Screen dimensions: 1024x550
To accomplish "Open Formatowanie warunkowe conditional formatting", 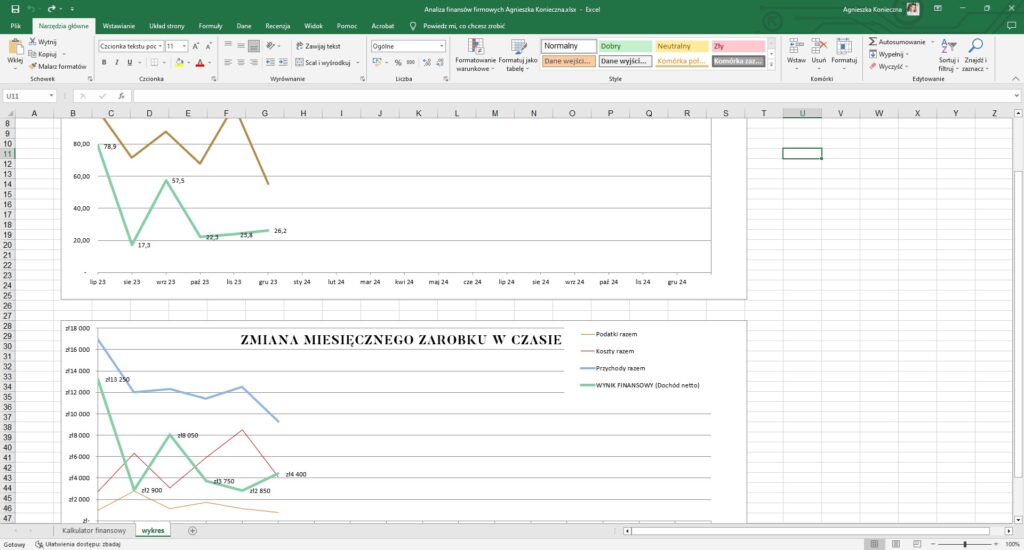I will 475,53.
